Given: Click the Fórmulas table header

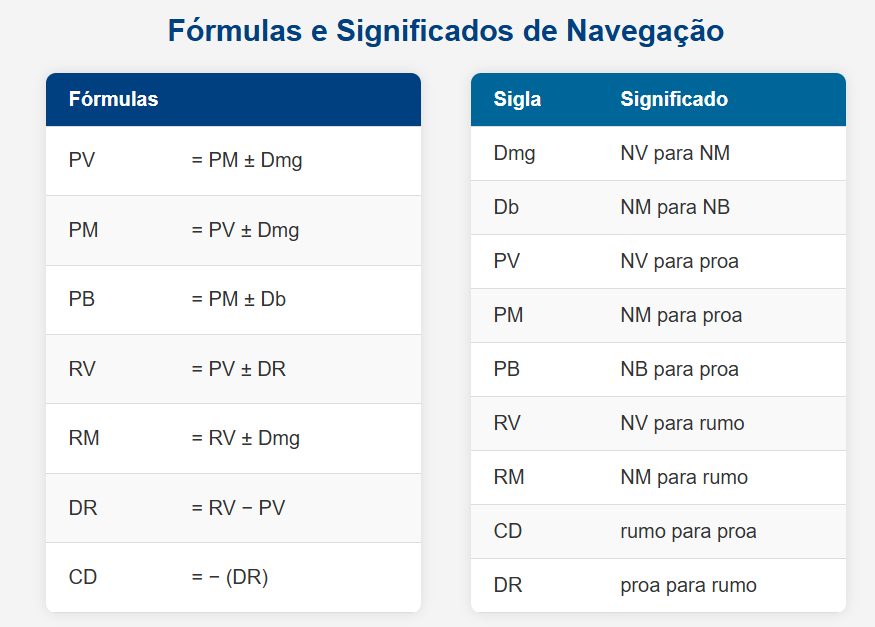Looking at the screenshot, I should [113, 100].
